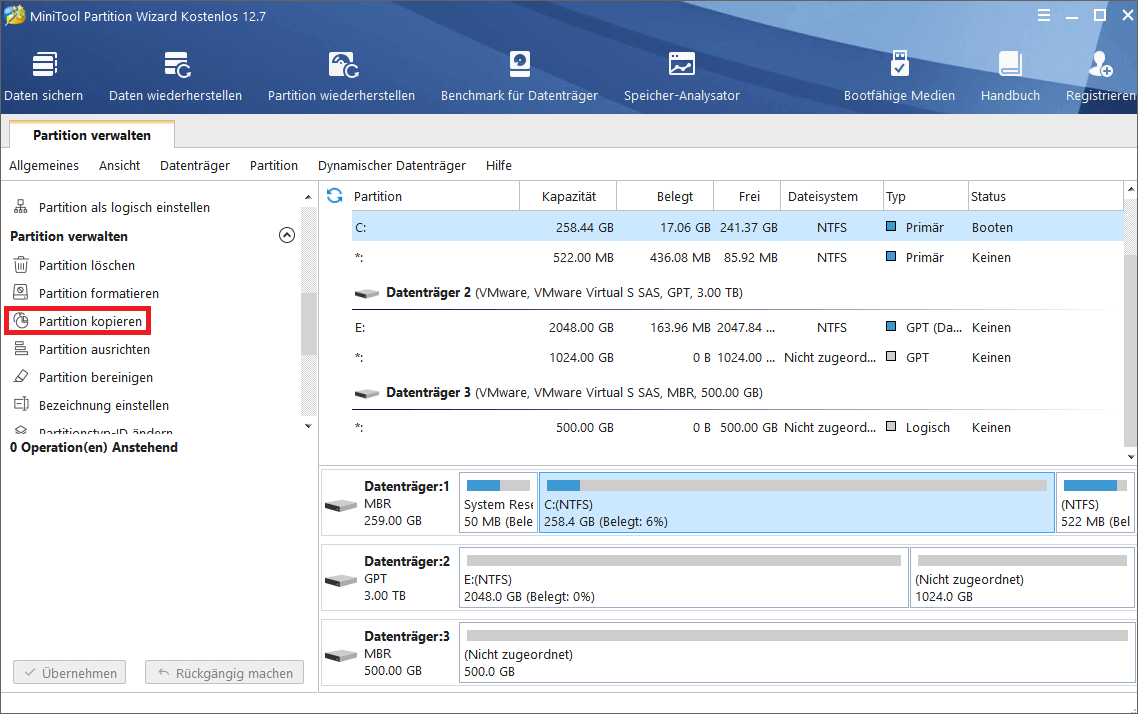Select the 500.00 GB Logisch row

coord(737,427)
